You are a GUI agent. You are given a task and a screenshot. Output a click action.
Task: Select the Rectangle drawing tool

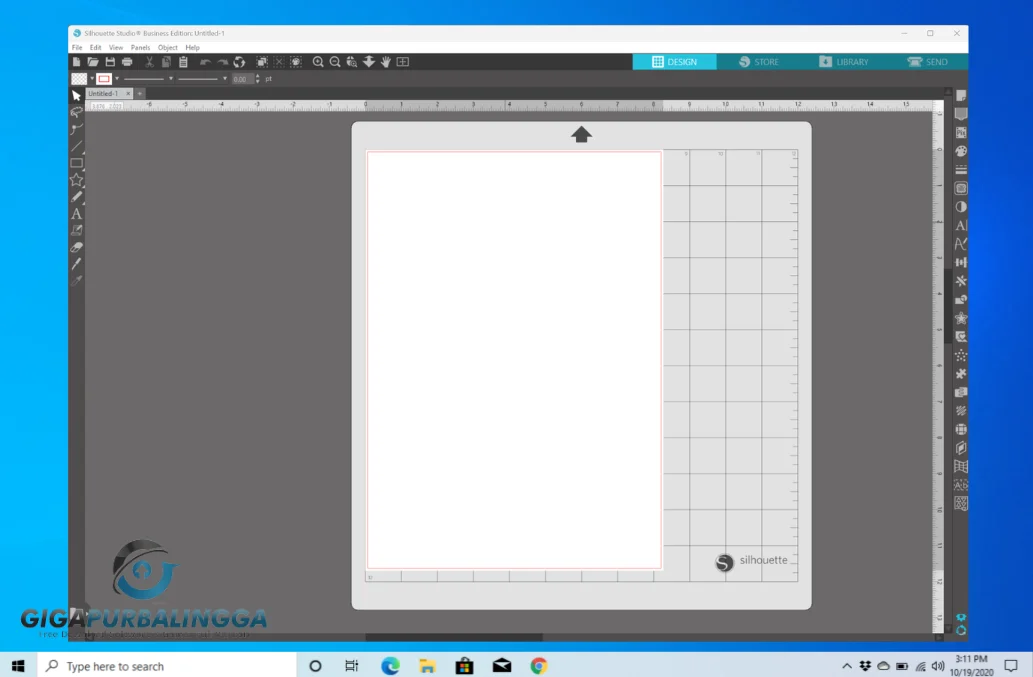pyautogui.click(x=76, y=163)
